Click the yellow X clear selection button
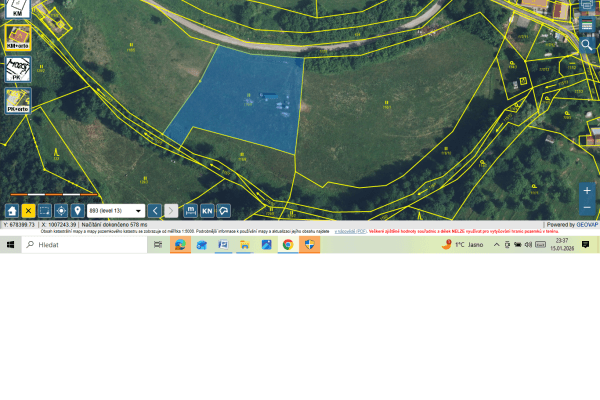 [x=28, y=211]
